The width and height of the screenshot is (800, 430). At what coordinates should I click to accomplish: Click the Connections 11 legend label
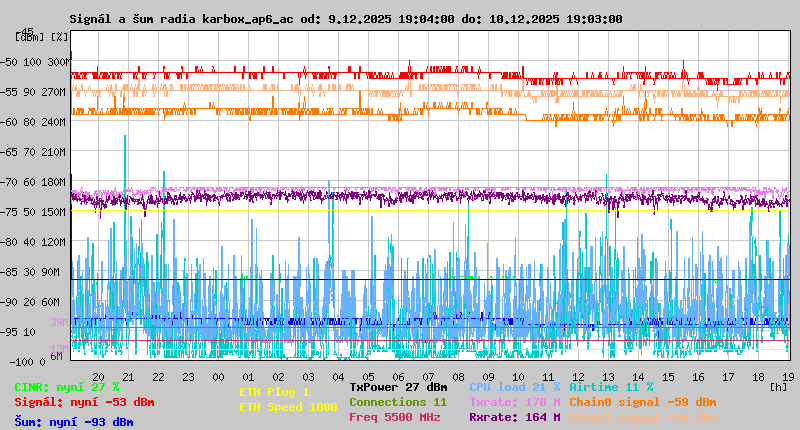pos(398,402)
